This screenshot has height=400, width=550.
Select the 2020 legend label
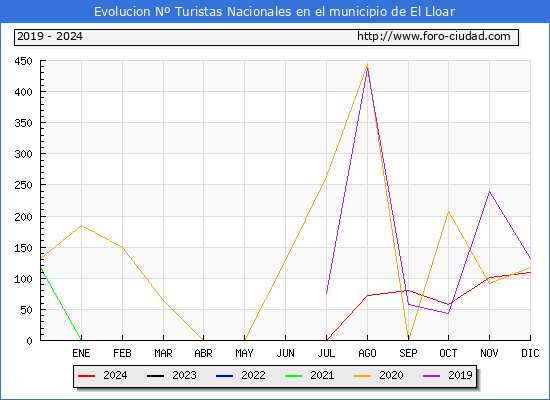coord(391,375)
